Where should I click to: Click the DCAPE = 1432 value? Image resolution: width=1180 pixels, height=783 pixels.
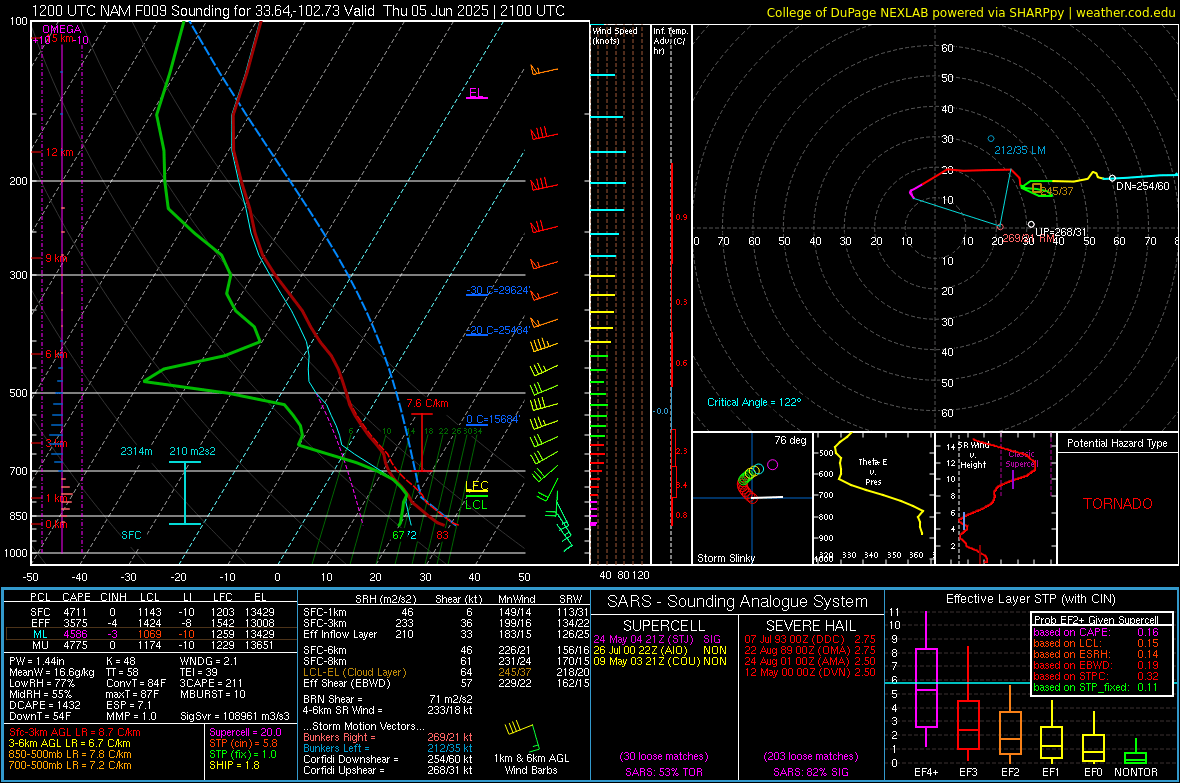click(44, 705)
